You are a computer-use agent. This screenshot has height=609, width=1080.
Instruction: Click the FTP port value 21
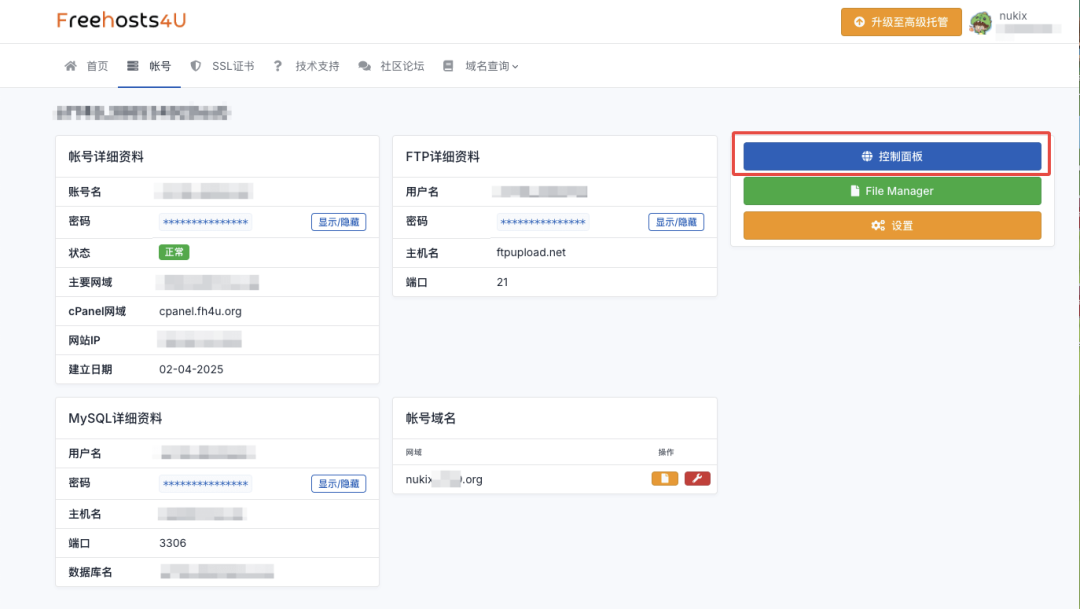coord(502,282)
